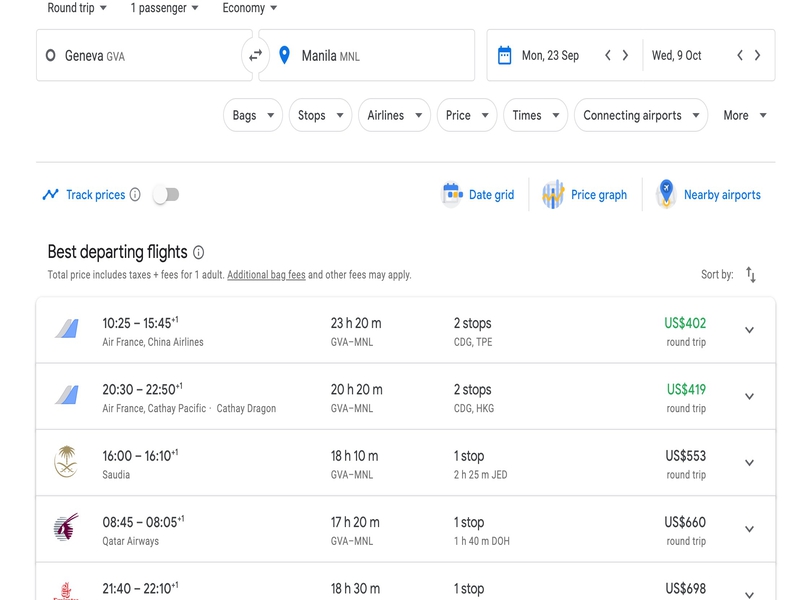Click the 2 h 25 m JED layover
This screenshot has height=600, width=800.
(x=481, y=474)
